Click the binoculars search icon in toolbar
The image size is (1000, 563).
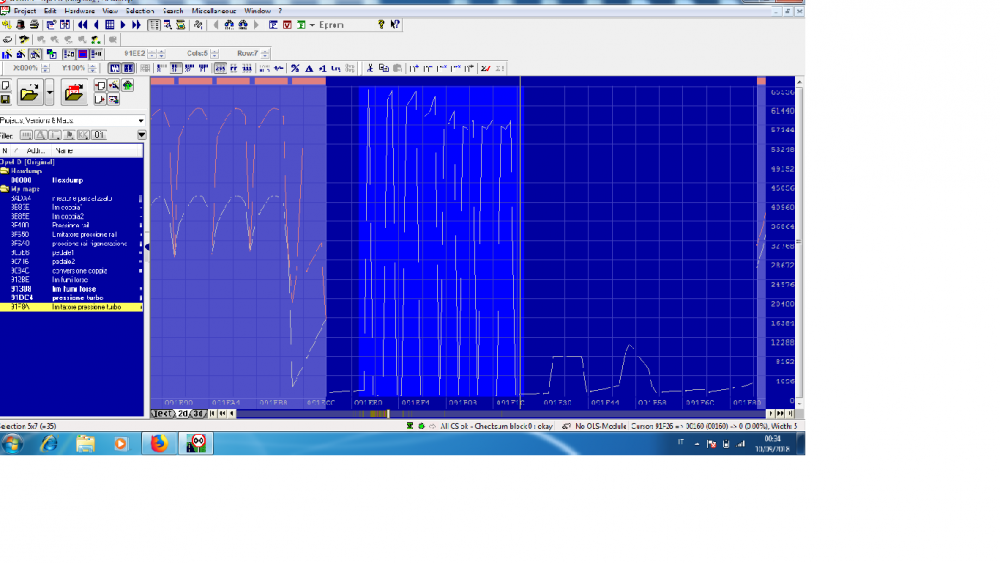[229, 25]
